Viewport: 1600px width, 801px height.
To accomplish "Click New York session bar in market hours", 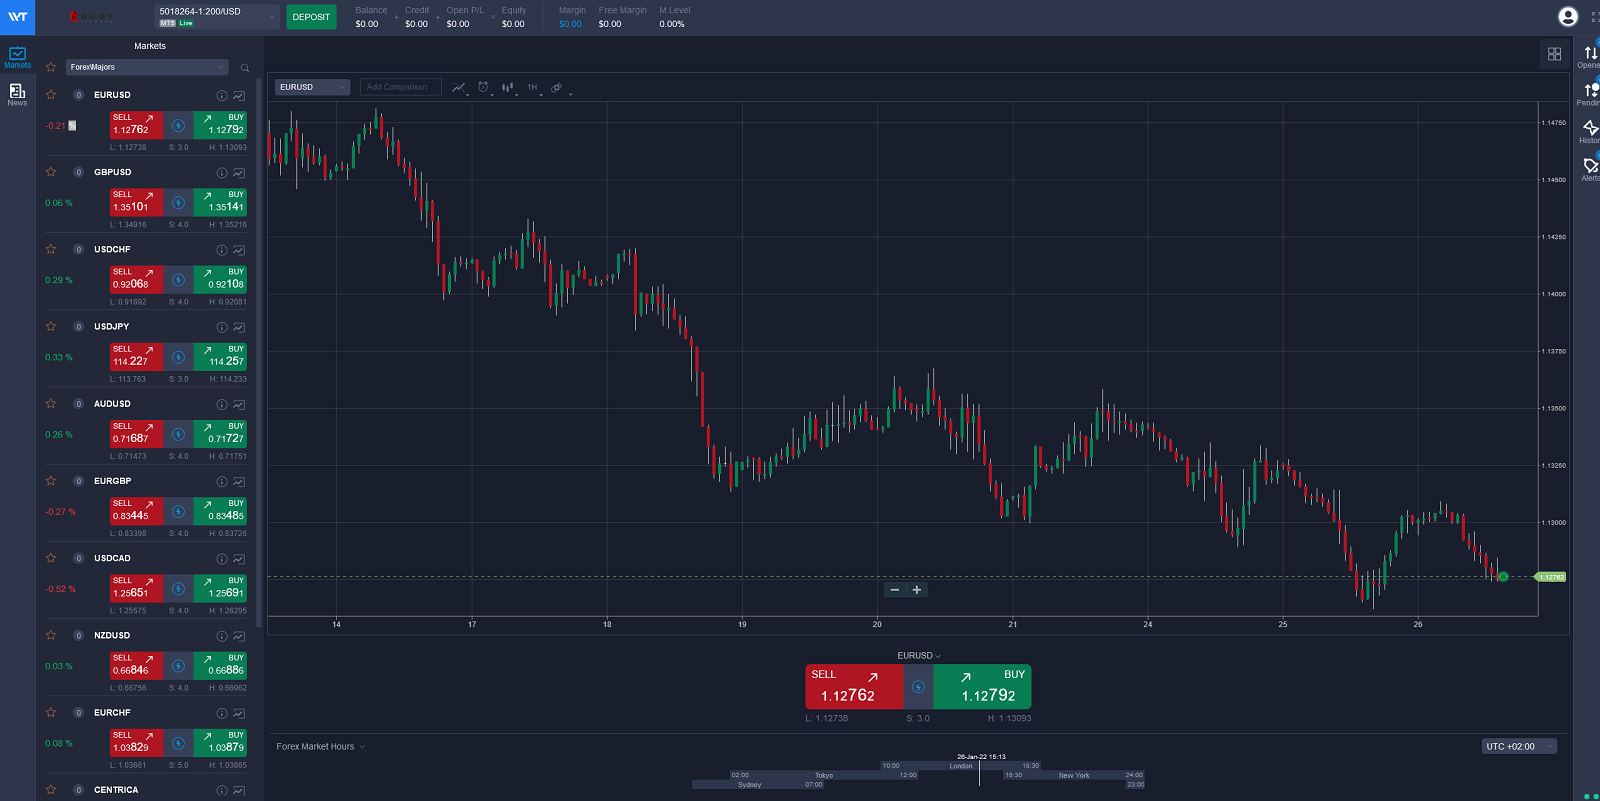I will (x=1074, y=775).
